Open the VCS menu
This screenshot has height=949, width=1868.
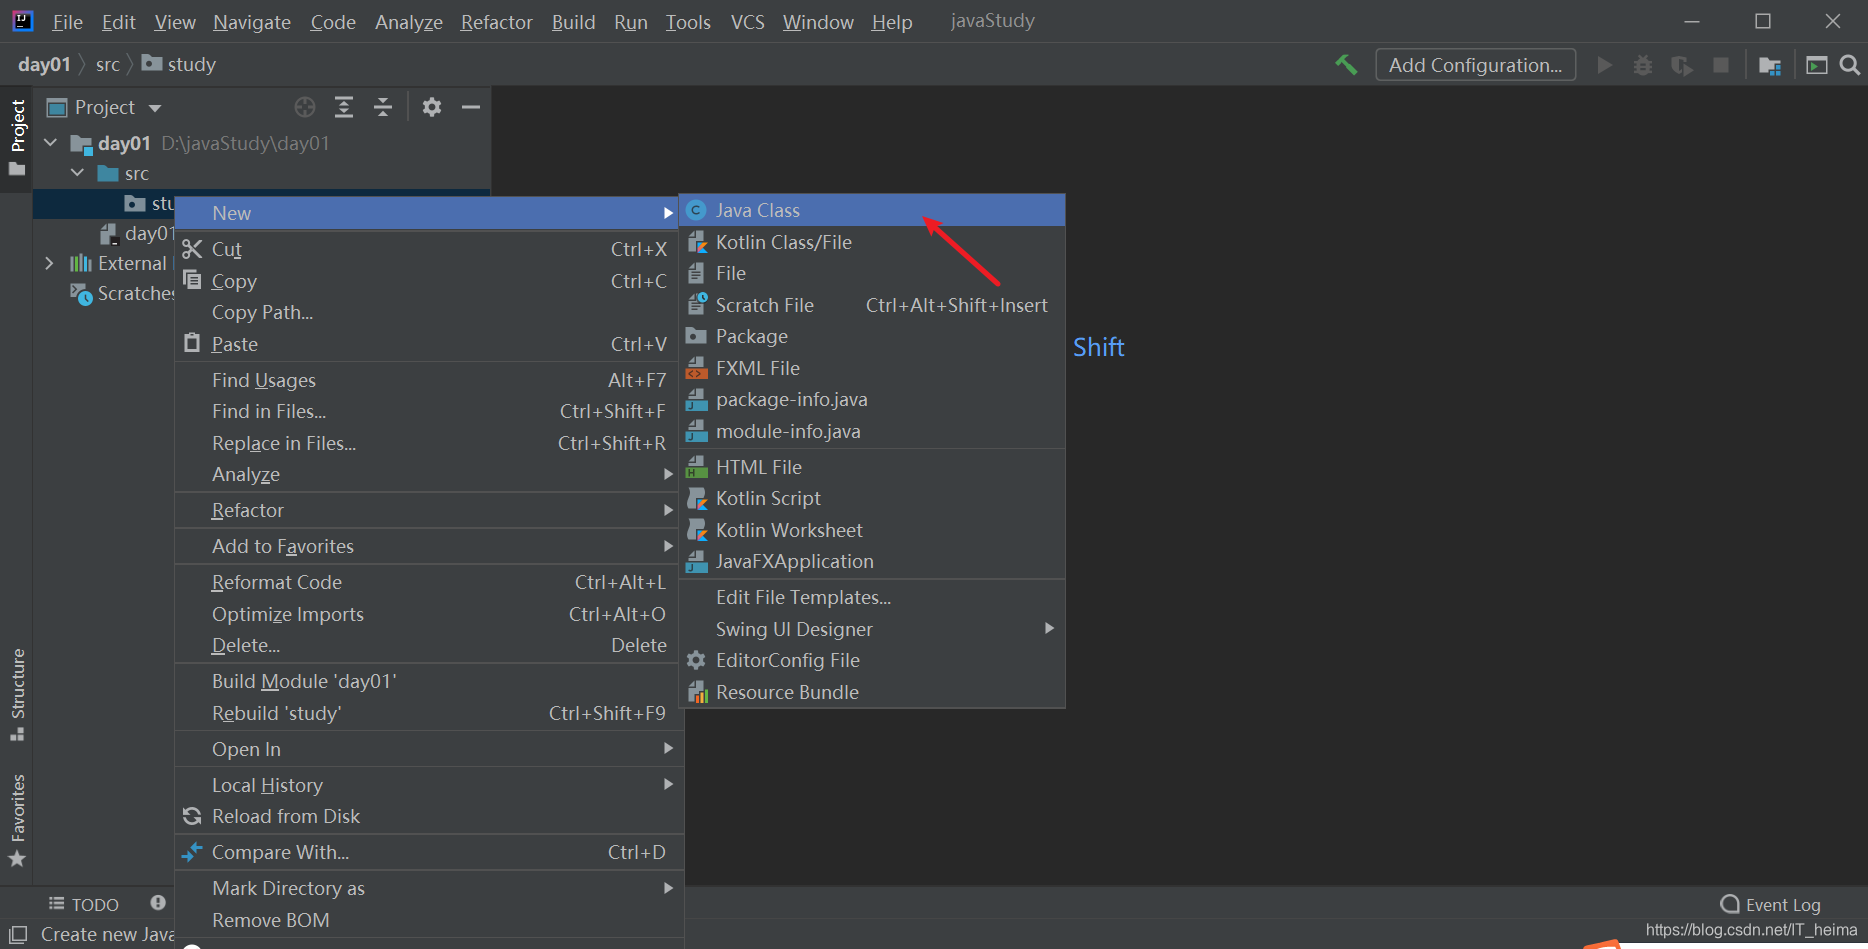pos(747,22)
